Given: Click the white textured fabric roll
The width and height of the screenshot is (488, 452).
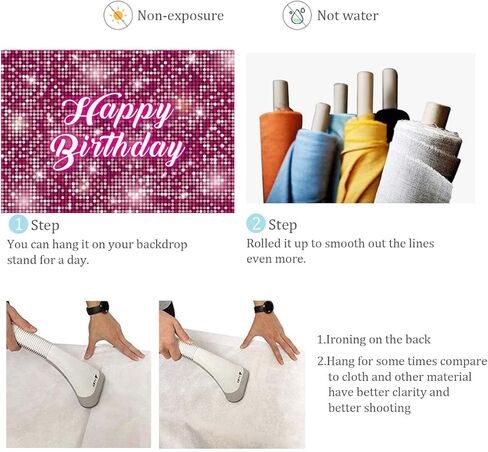Looking at the screenshot, I should [x=420, y=162].
